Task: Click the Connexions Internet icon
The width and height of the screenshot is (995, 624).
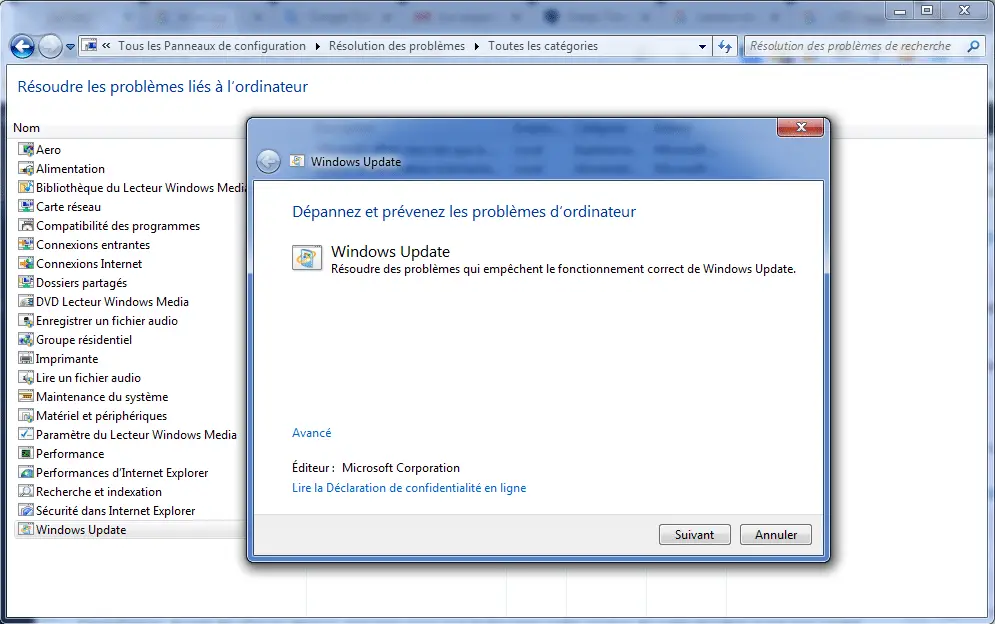Action: click(x=26, y=264)
